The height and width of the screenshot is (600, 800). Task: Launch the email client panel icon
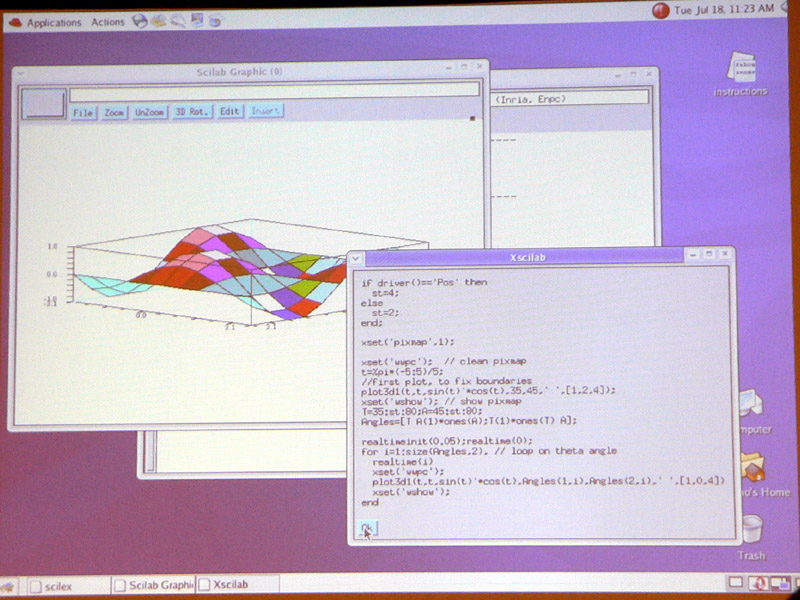(x=159, y=21)
